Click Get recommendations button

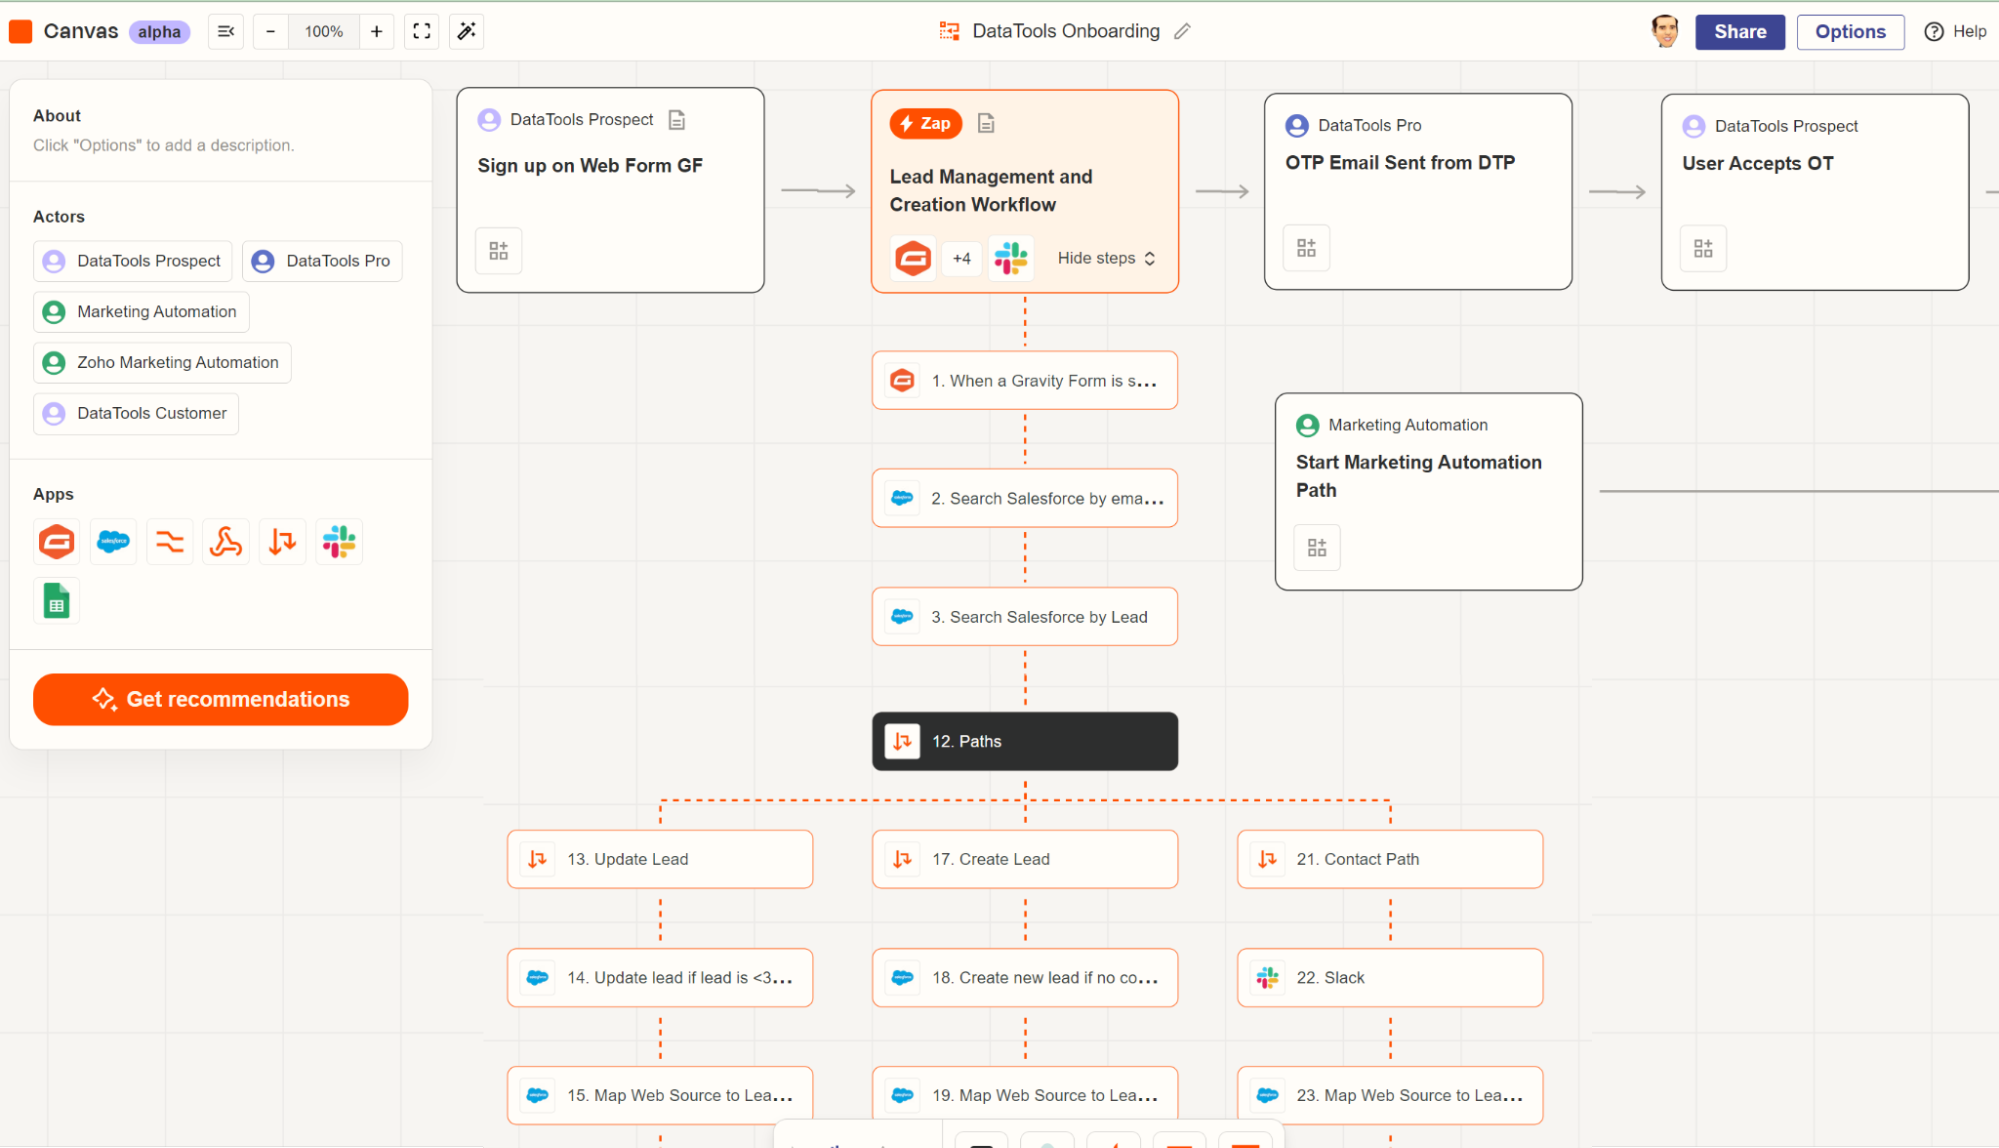click(x=221, y=700)
